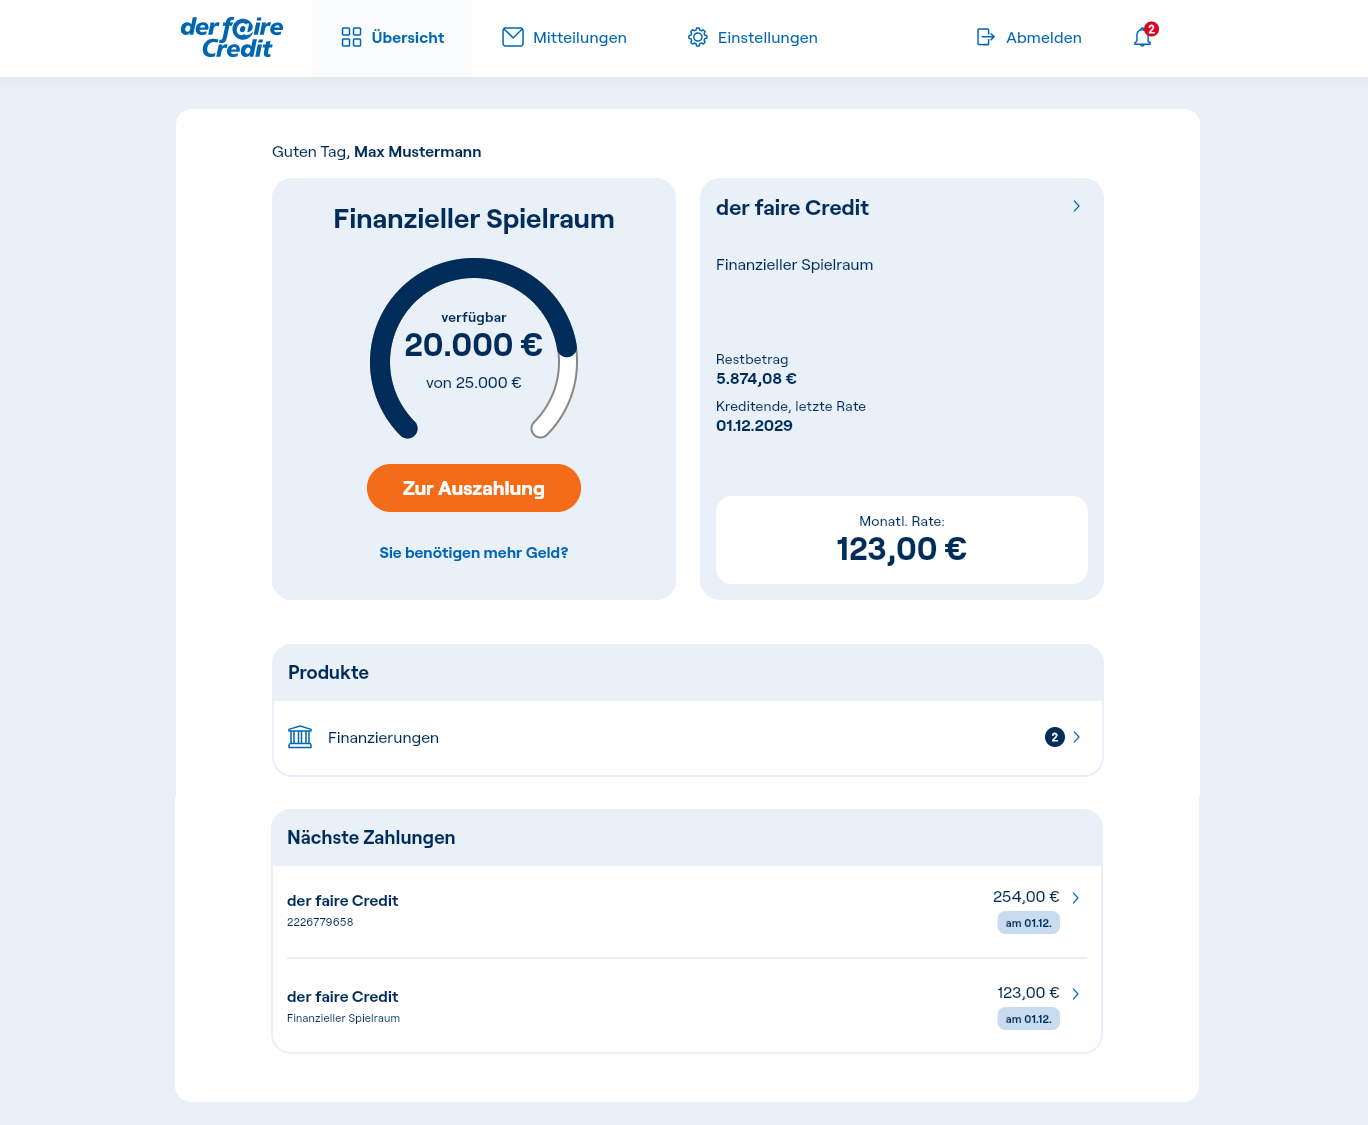Select contract number 2226779658

tap(320, 922)
